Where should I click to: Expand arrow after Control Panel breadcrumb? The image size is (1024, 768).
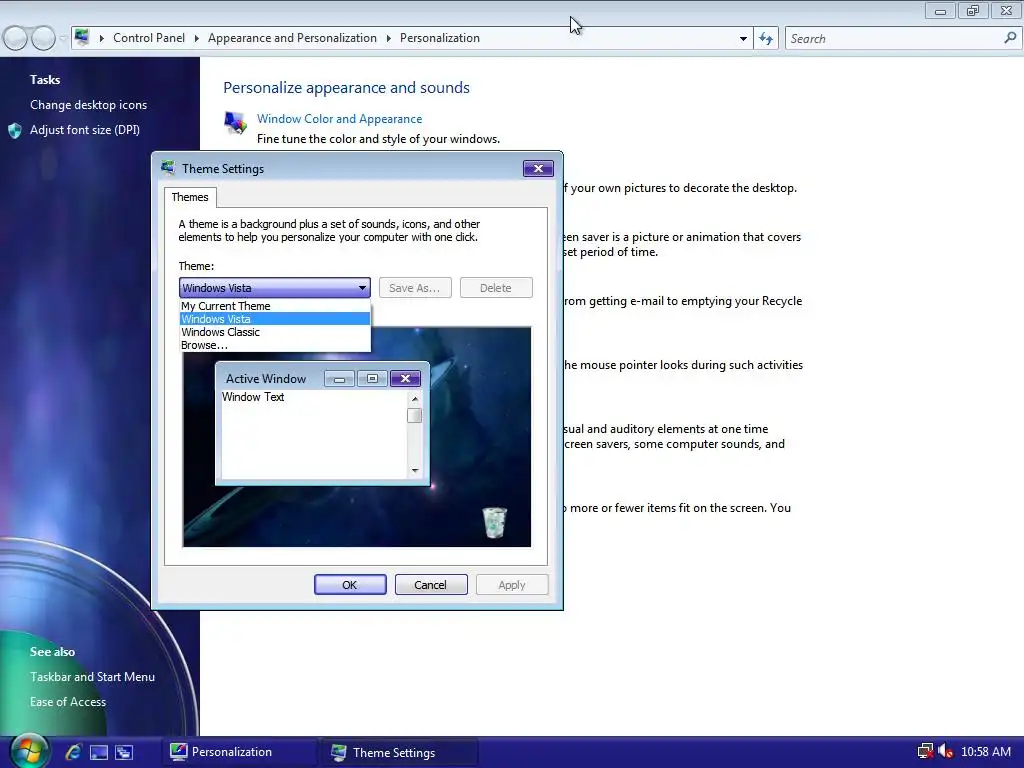click(x=196, y=39)
